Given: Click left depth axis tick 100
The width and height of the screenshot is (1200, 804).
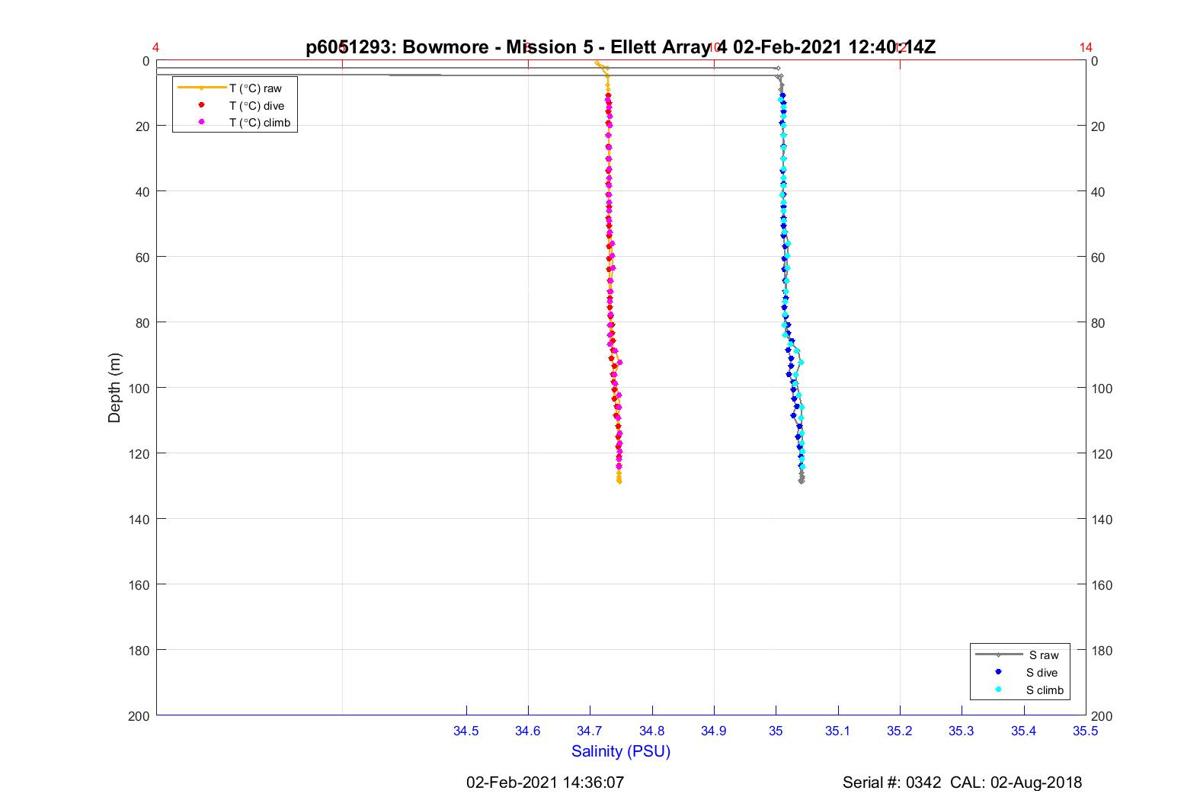Looking at the screenshot, I should 140,388.
